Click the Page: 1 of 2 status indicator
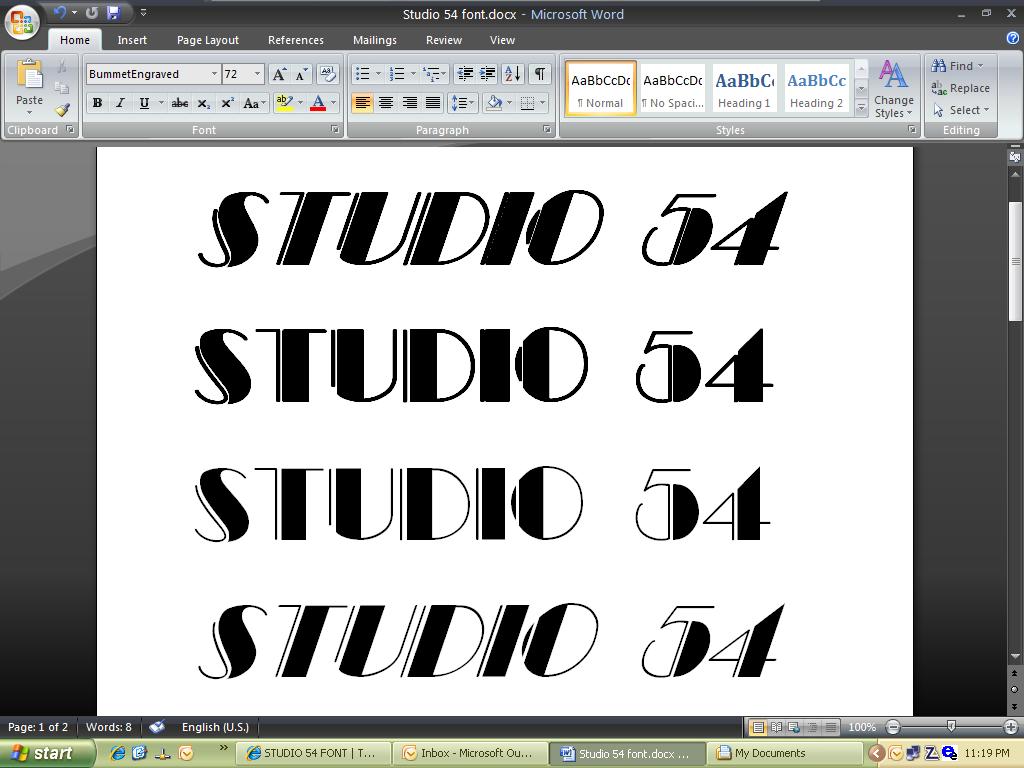The image size is (1024, 768). (38, 726)
